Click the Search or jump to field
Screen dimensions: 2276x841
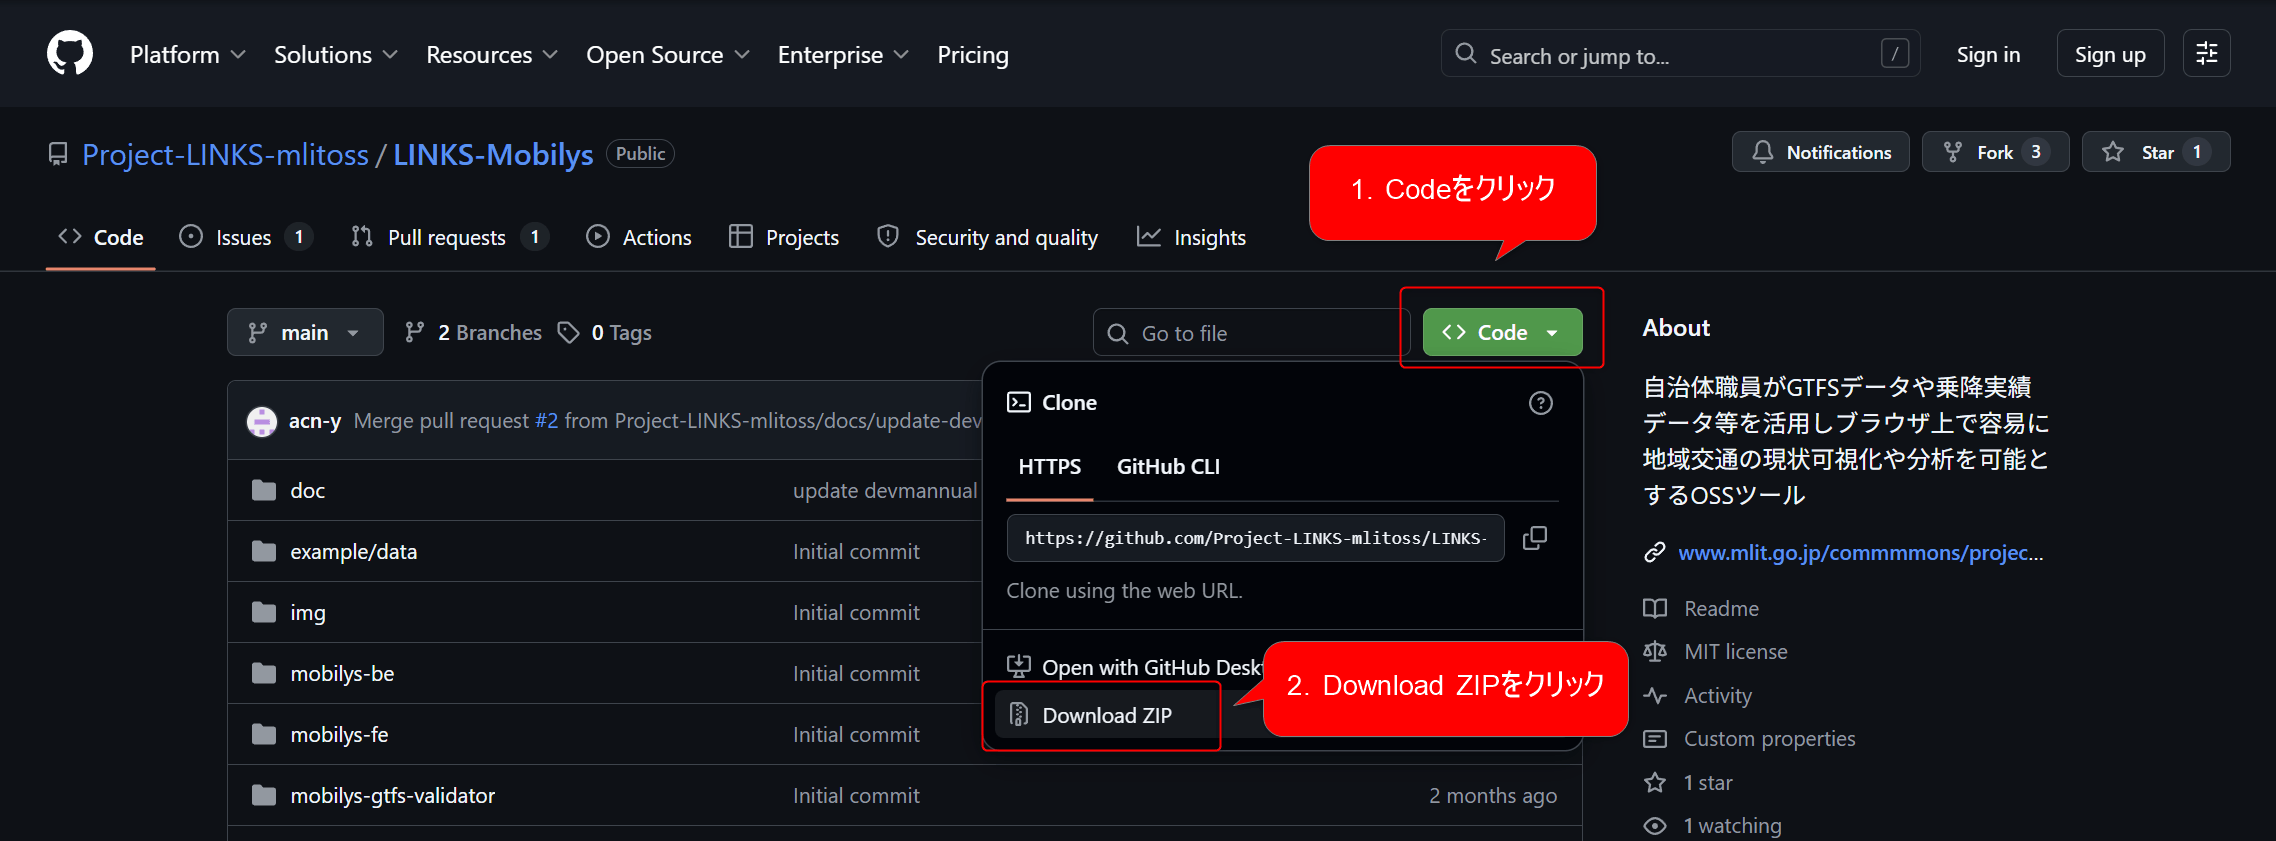1680,54
